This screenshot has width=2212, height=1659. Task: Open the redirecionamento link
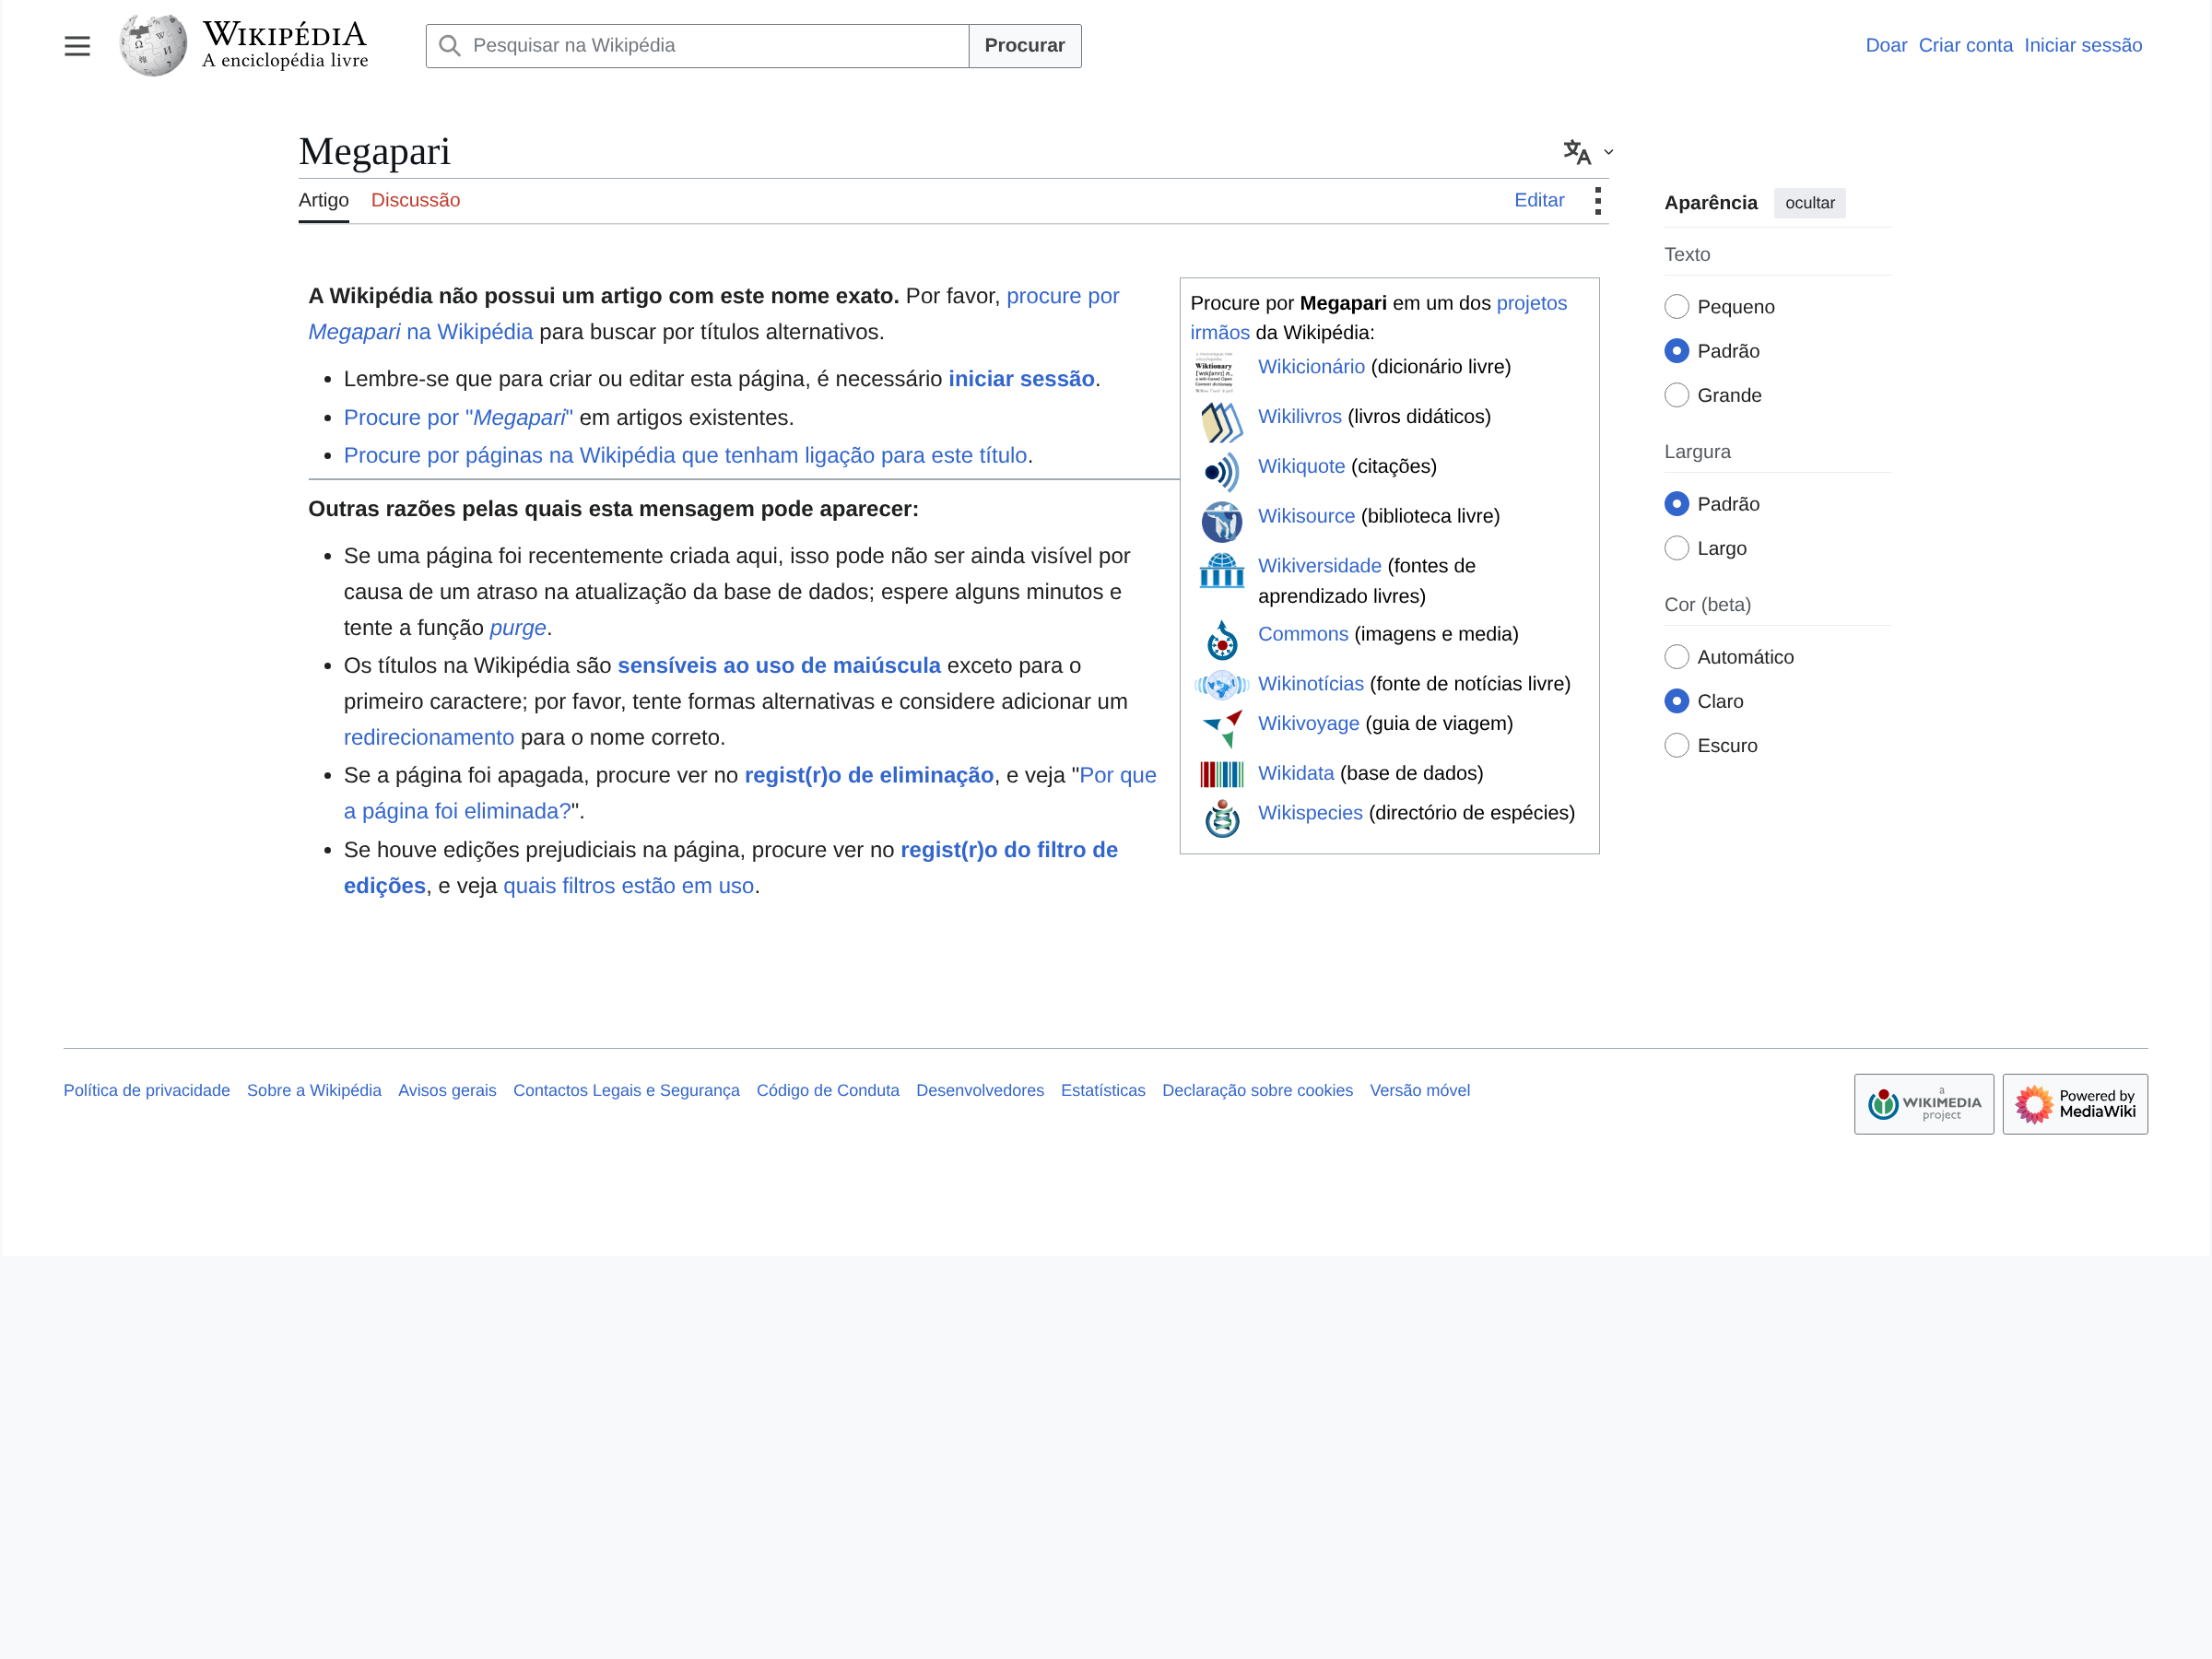(429, 738)
